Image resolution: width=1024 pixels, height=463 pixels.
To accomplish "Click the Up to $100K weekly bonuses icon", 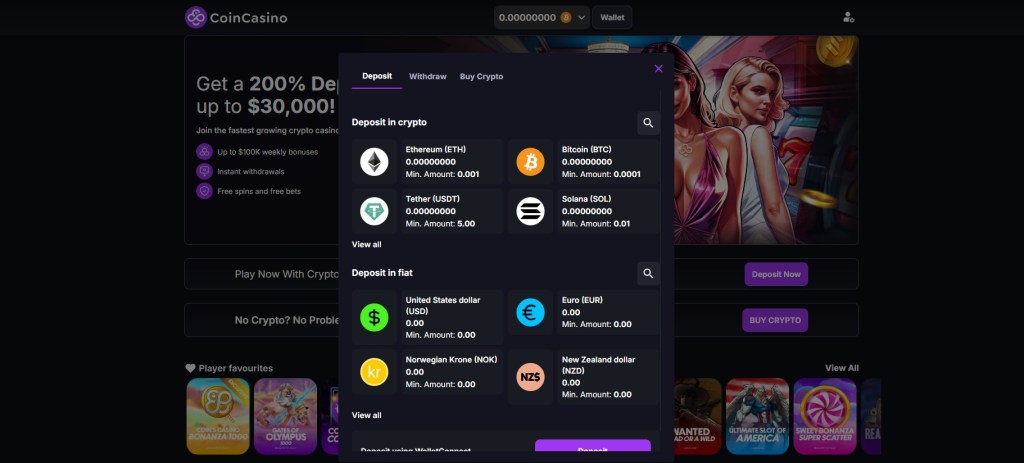I will [204, 152].
